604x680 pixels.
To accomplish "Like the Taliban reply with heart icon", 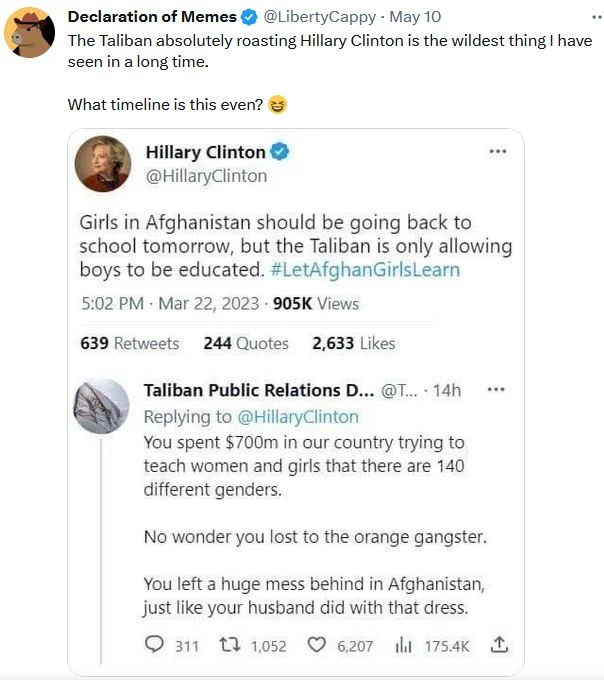I will [317, 646].
